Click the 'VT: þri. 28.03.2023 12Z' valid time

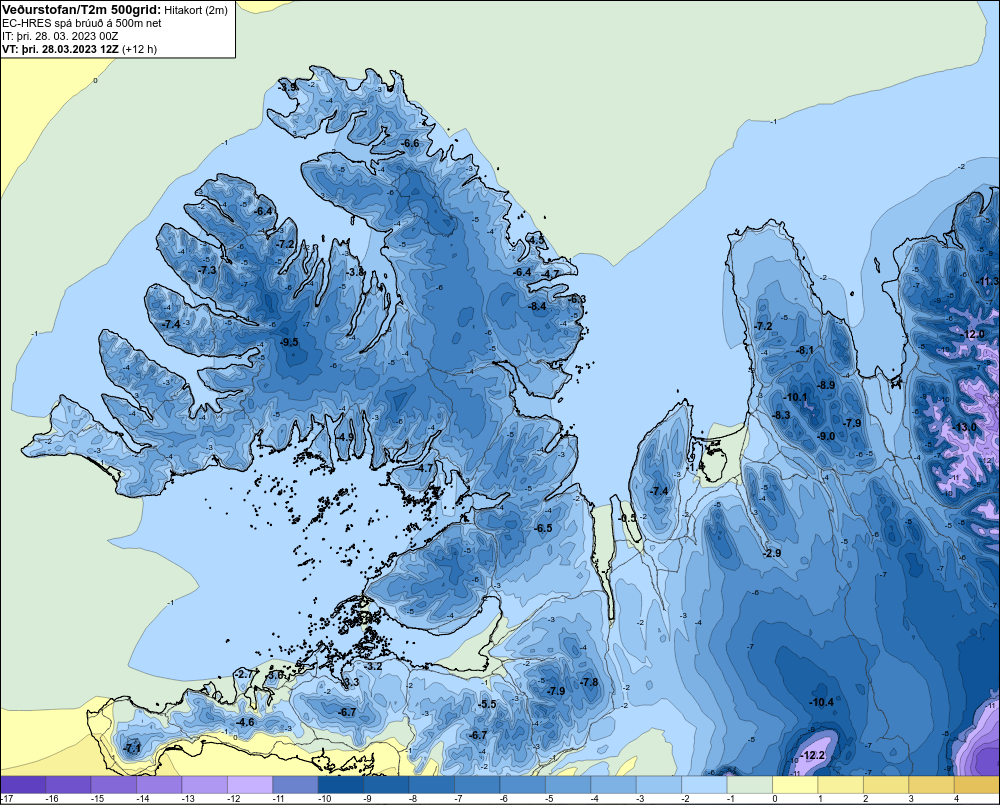coord(60,49)
